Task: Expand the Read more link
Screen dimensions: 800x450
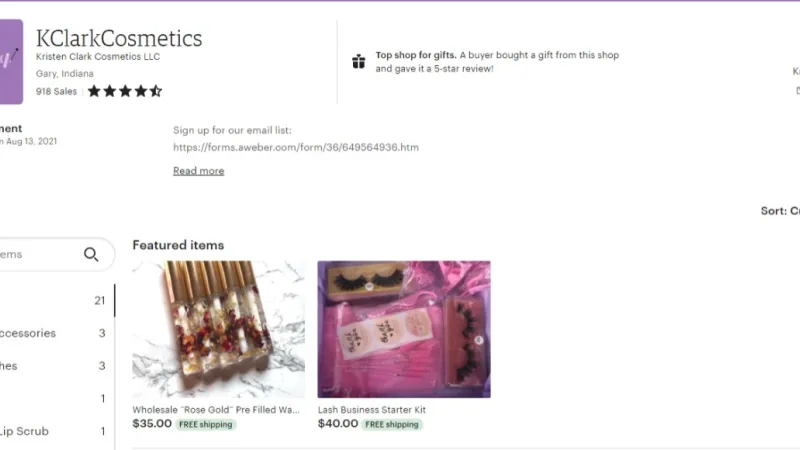Action: tap(198, 171)
